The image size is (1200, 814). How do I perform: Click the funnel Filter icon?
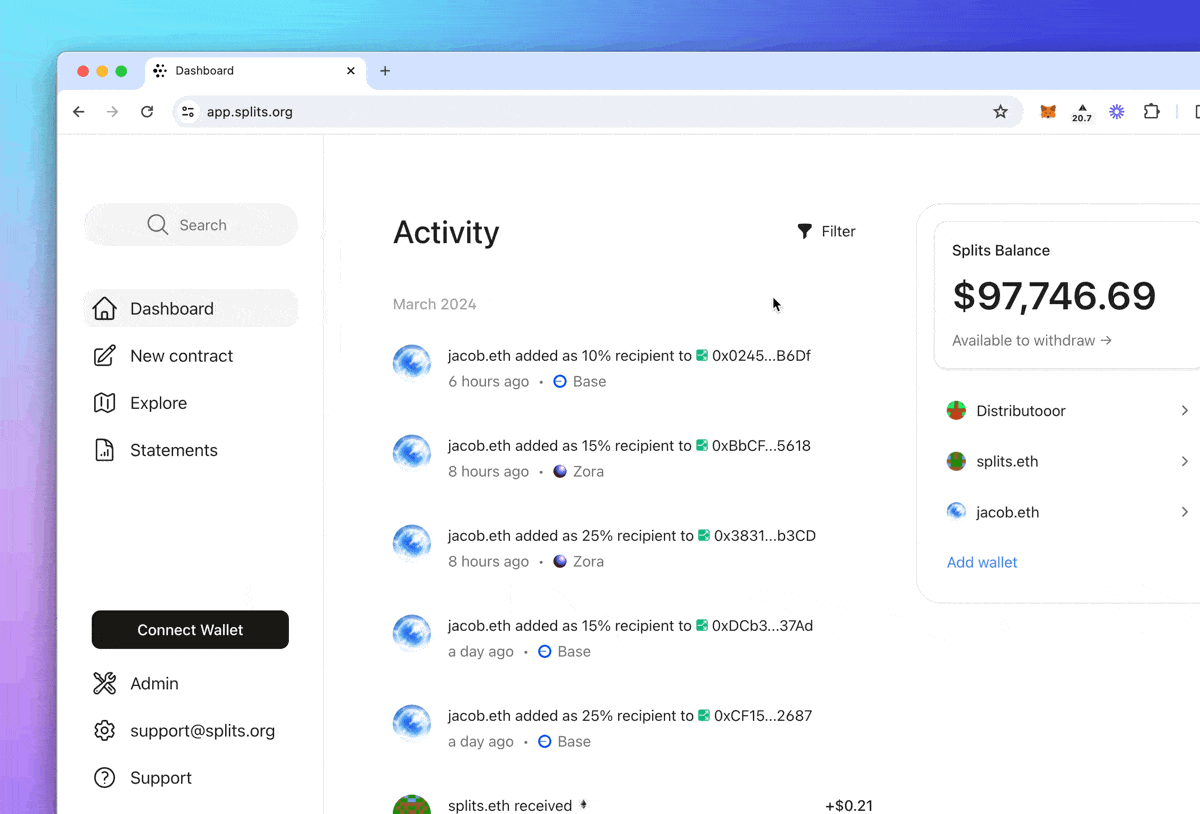coord(805,231)
